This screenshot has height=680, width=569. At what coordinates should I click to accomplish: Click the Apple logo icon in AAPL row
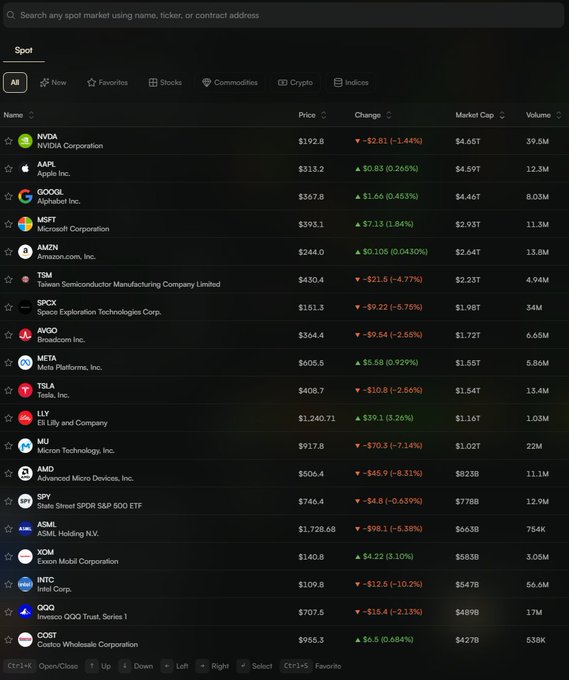pyautogui.click(x=25, y=169)
